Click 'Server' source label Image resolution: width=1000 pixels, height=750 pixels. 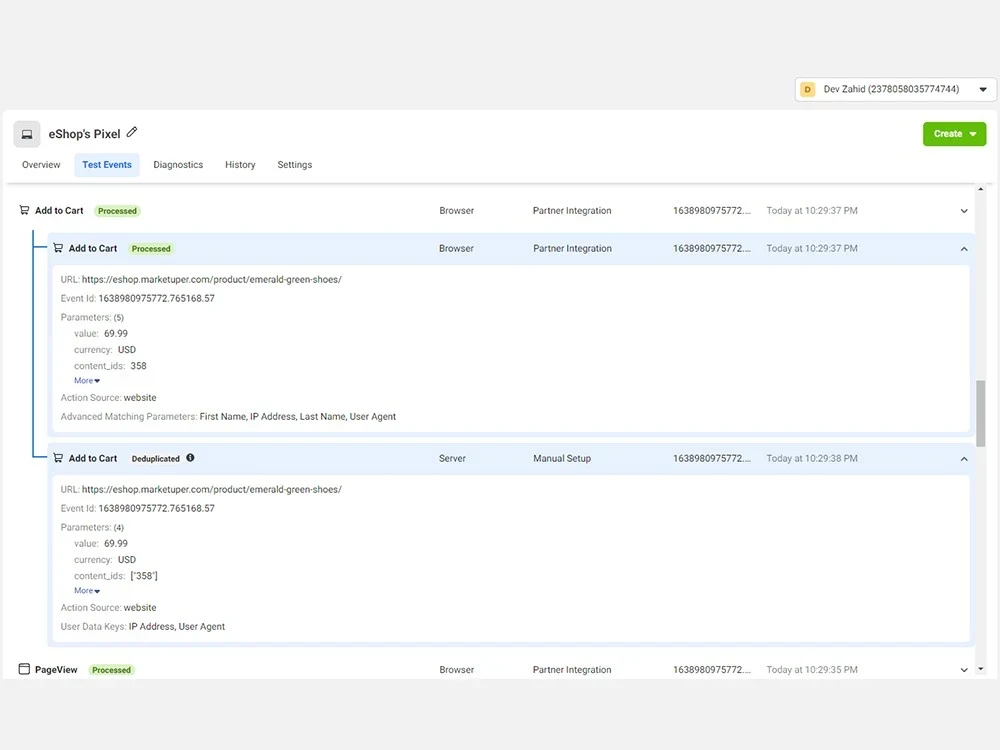pyautogui.click(x=452, y=459)
